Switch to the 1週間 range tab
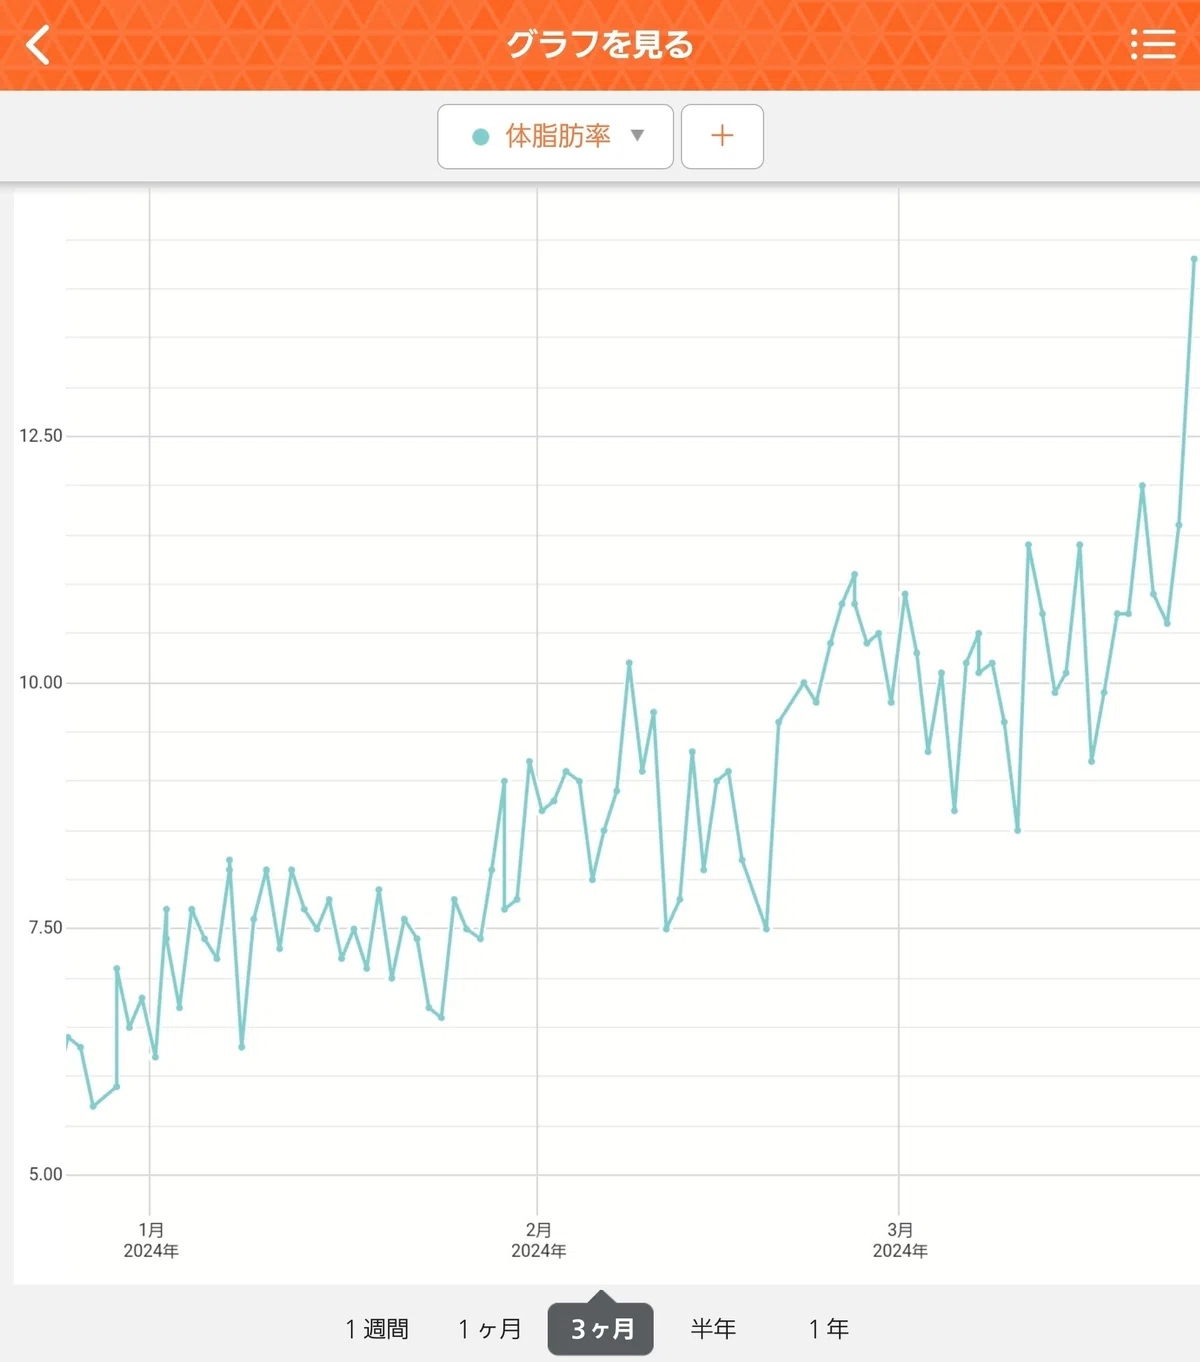 tap(377, 1328)
